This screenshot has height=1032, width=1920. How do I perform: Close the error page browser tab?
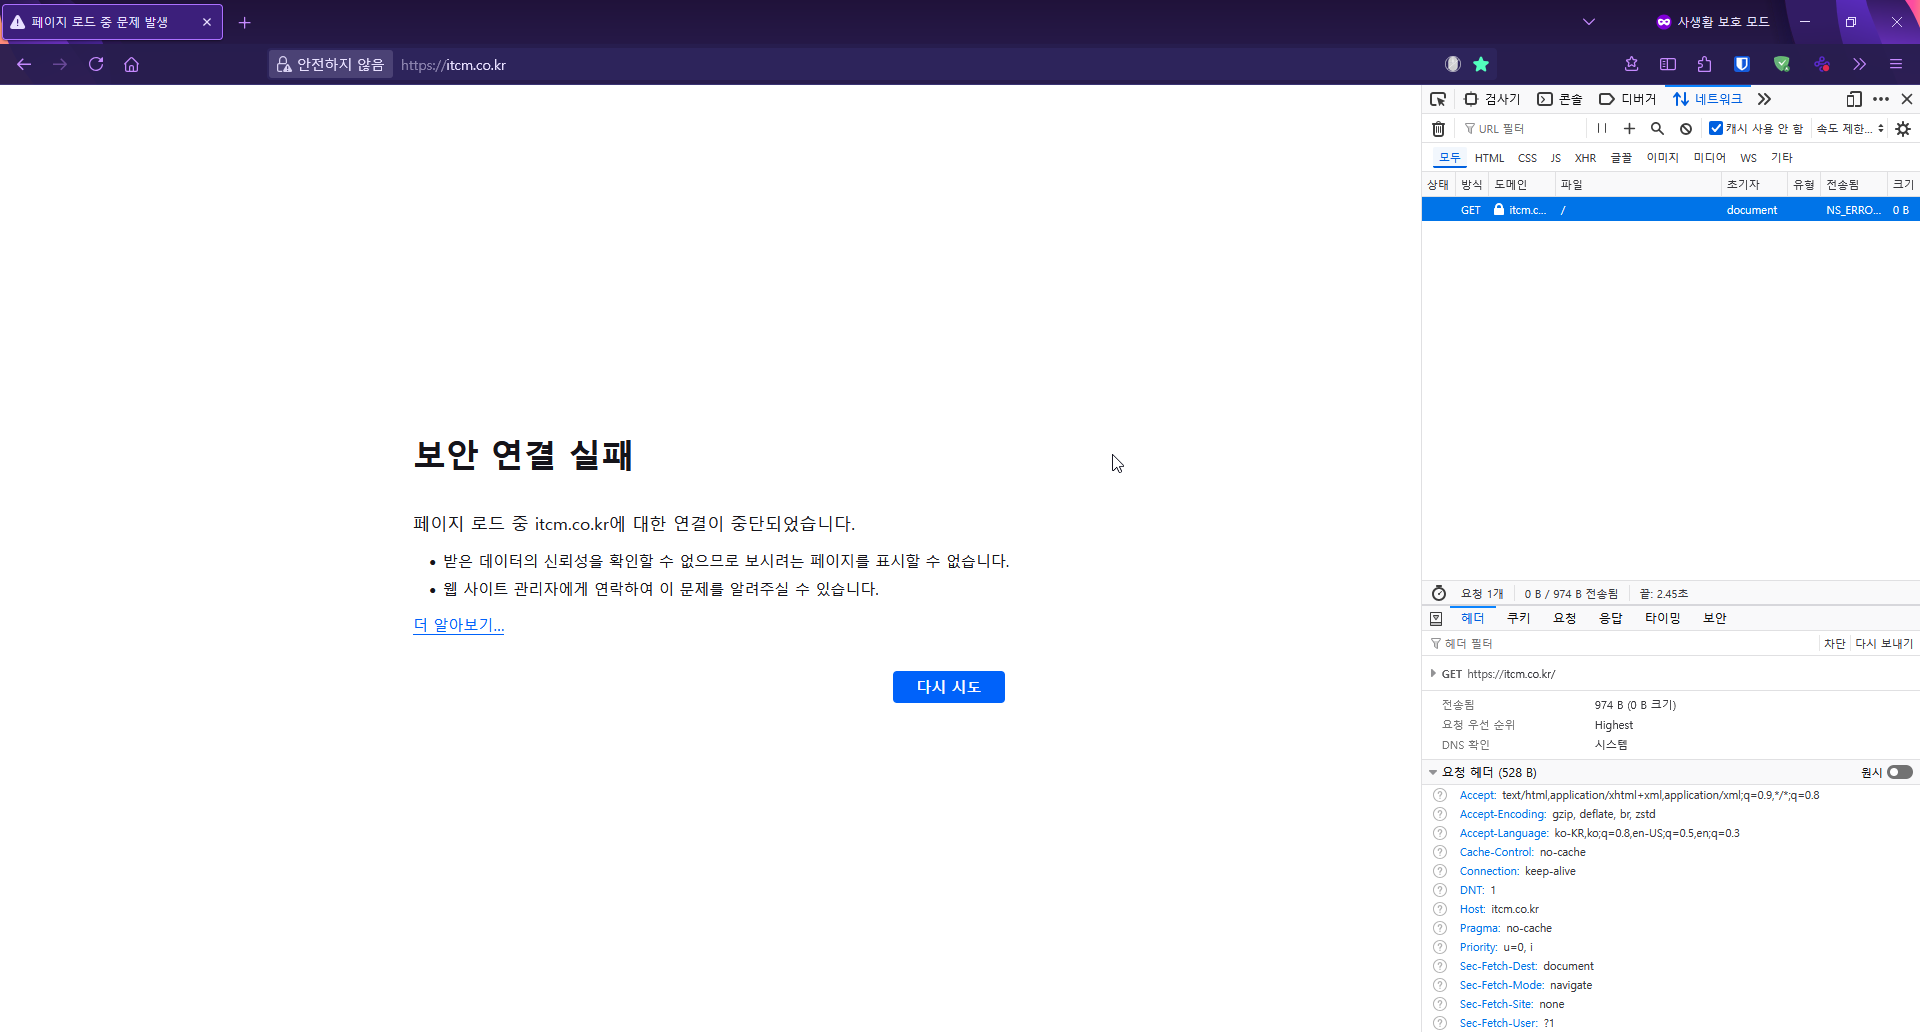(207, 22)
